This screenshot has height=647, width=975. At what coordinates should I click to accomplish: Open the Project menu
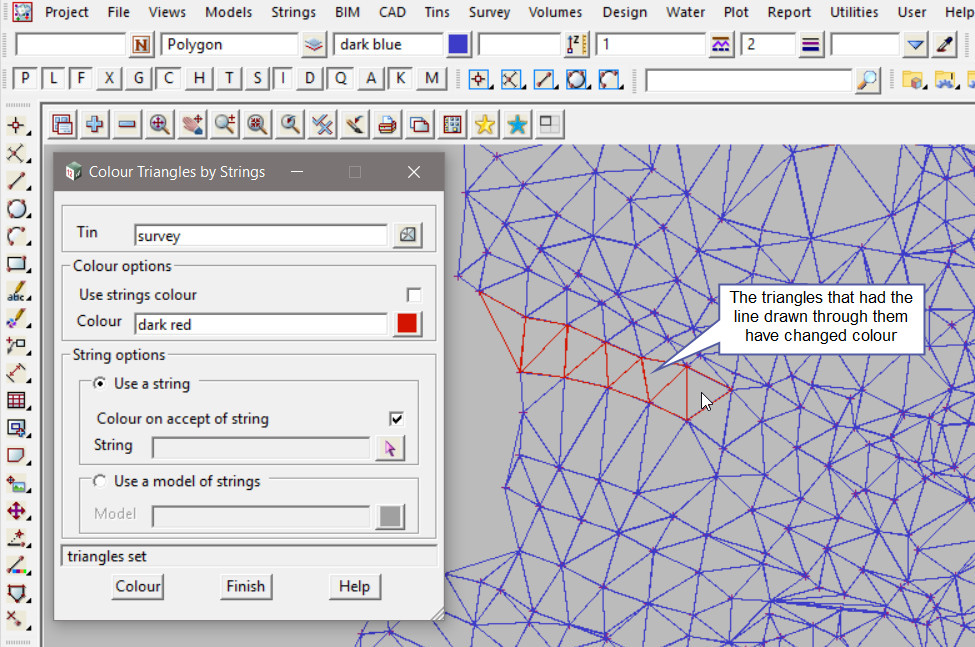(x=66, y=12)
